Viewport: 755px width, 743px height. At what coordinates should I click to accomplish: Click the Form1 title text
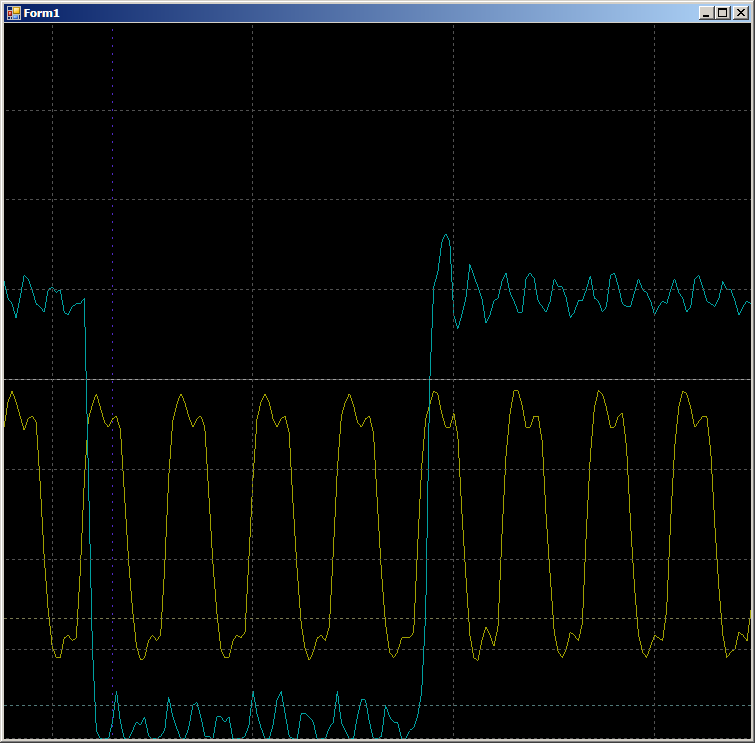[41, 13]
